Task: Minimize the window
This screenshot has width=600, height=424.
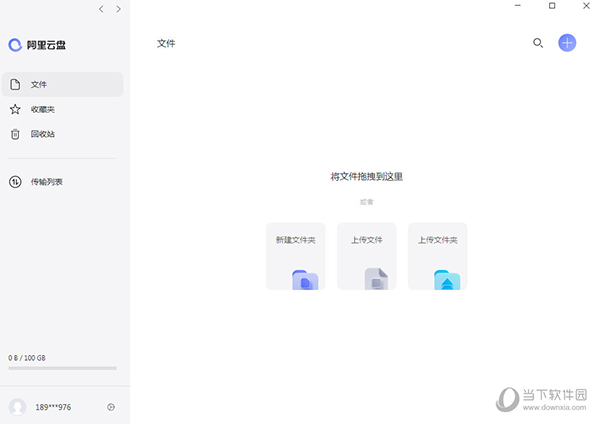Action: (x=518, y=6)
